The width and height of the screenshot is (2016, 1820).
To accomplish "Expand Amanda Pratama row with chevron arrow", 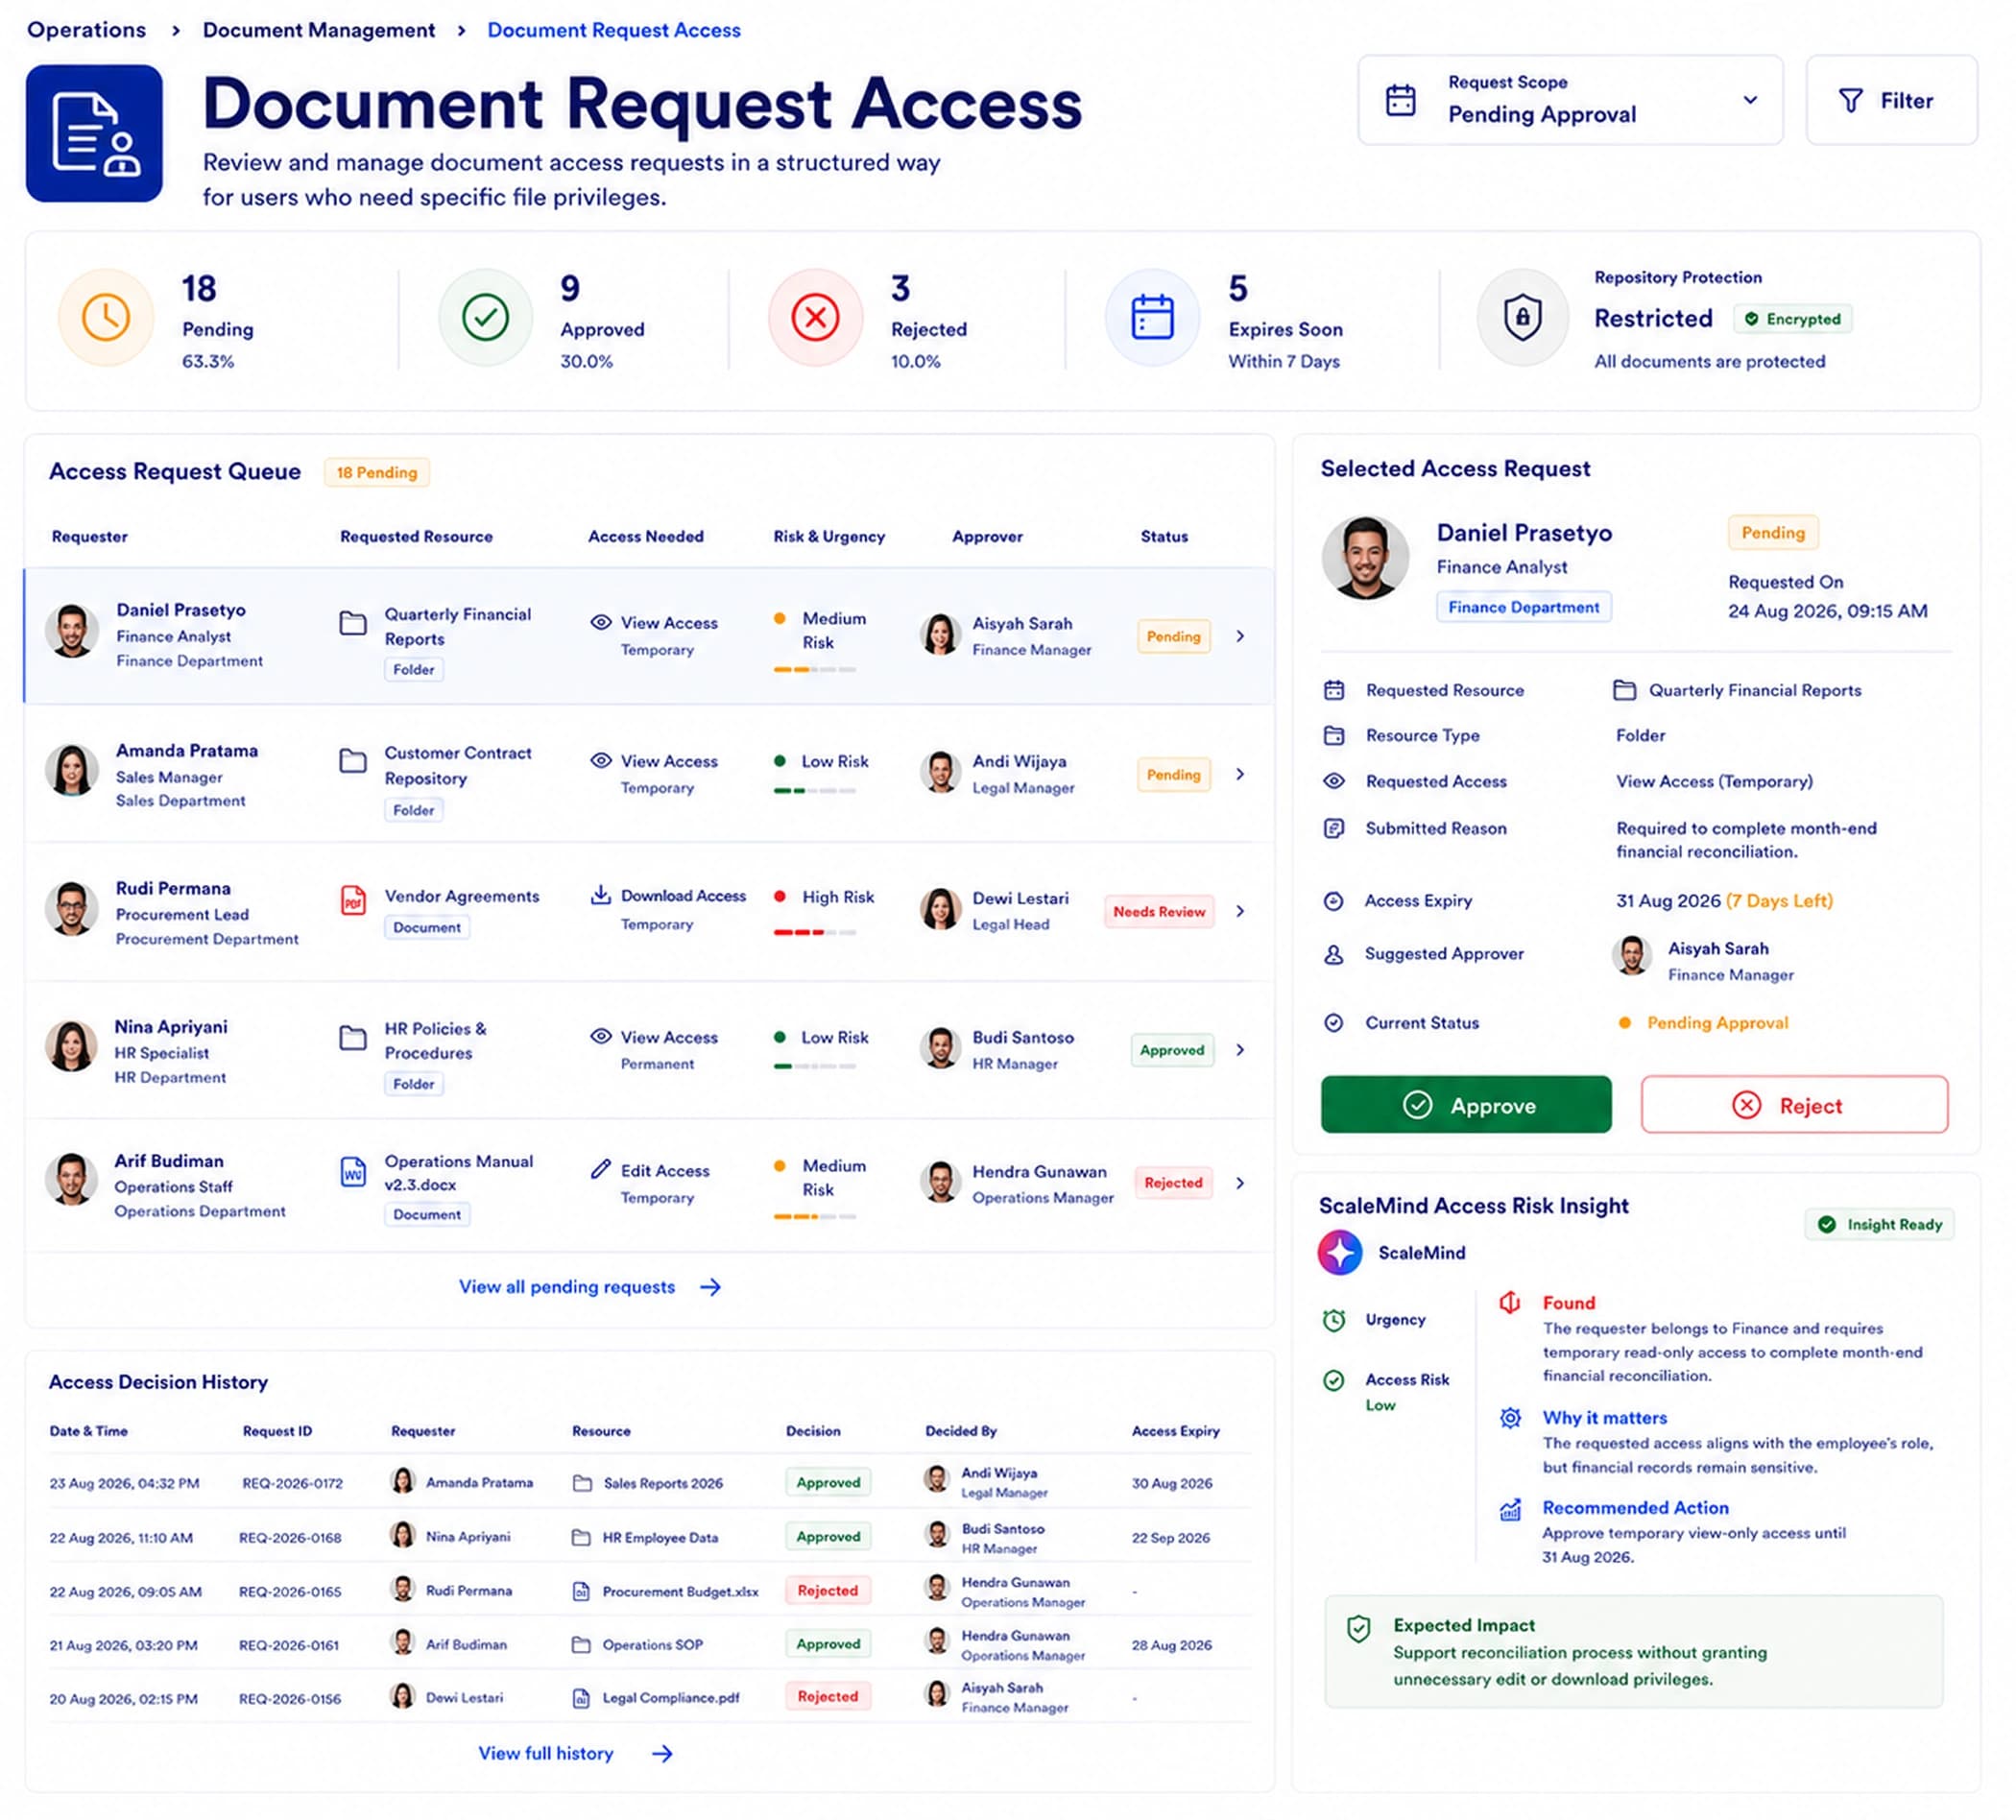I will pos(1240,774).
